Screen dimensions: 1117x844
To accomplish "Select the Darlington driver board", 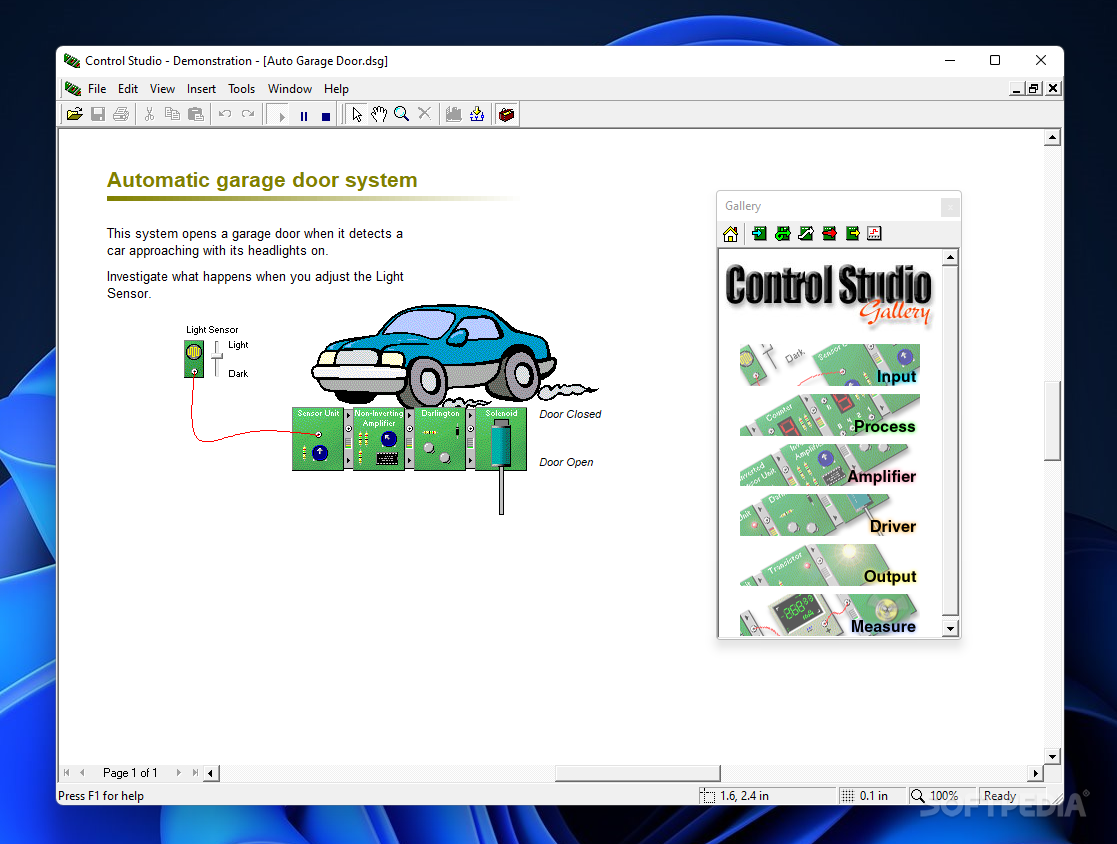I will pyautogui.click(x=440, y=439).
